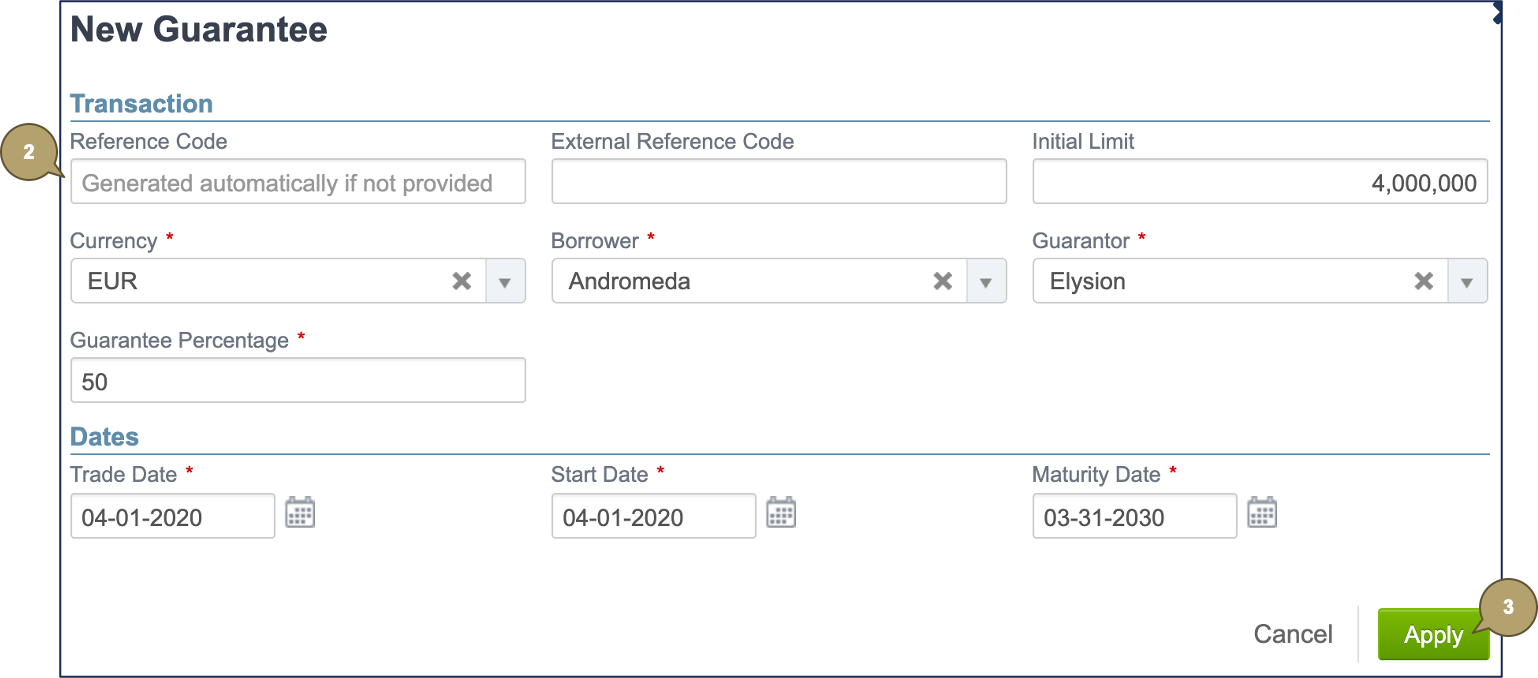Expand the Borrower dropdown arrow
Image resolution: width=1538 pixels, height=678 pixels.
pos(986,282)
